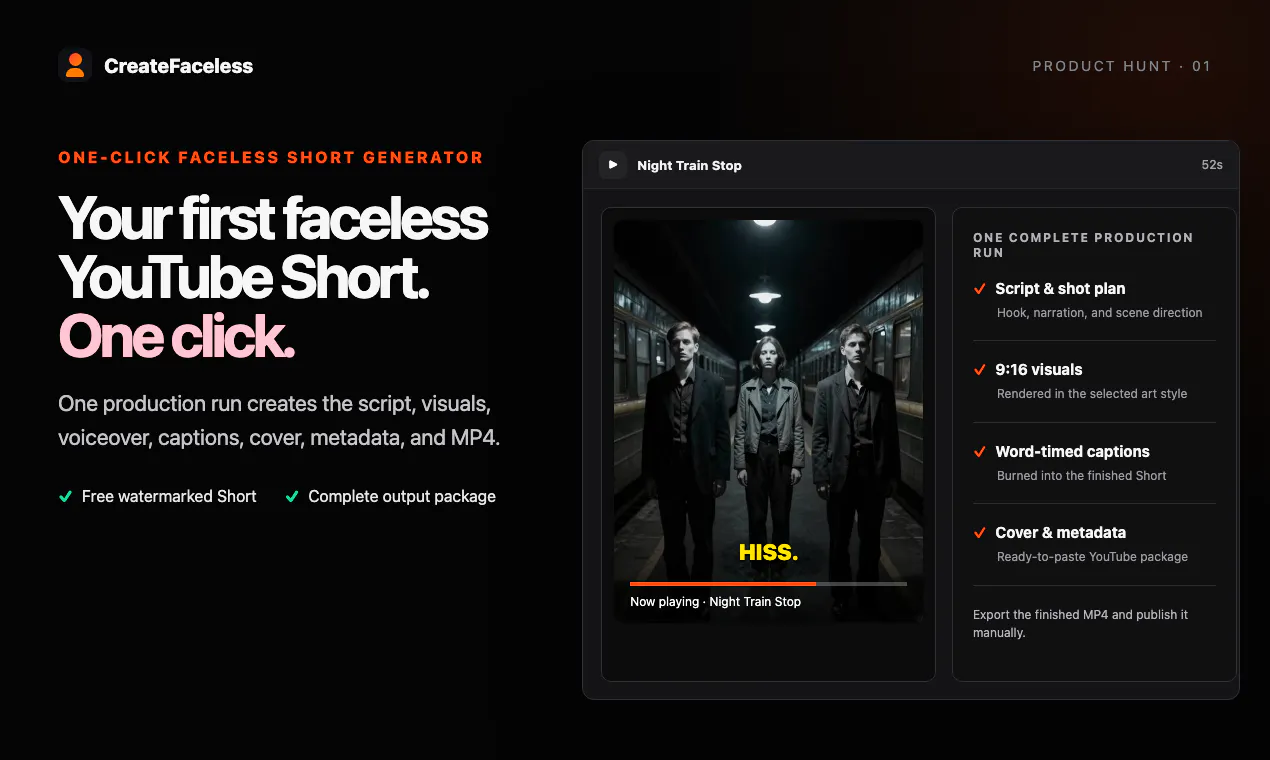This screenshot has width=1270, height=760.
Task: Click Burned into the finished Short text
Action: 1081,476
